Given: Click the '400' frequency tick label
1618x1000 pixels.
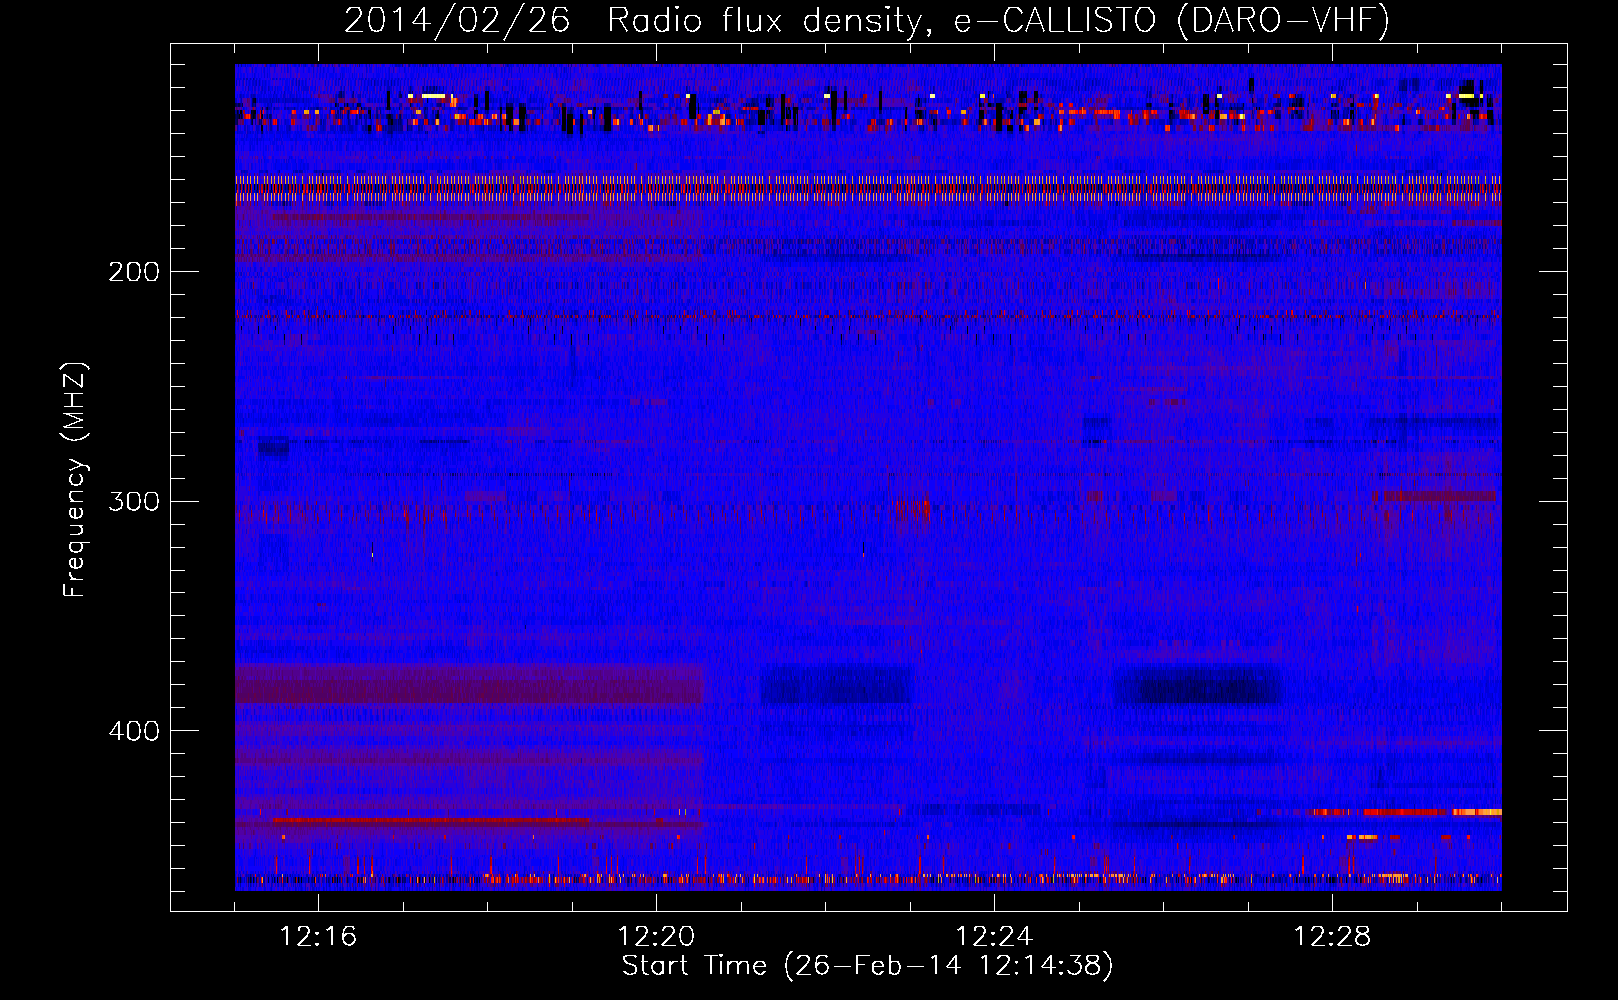Looking at the screenshot, I should point(134,731).
